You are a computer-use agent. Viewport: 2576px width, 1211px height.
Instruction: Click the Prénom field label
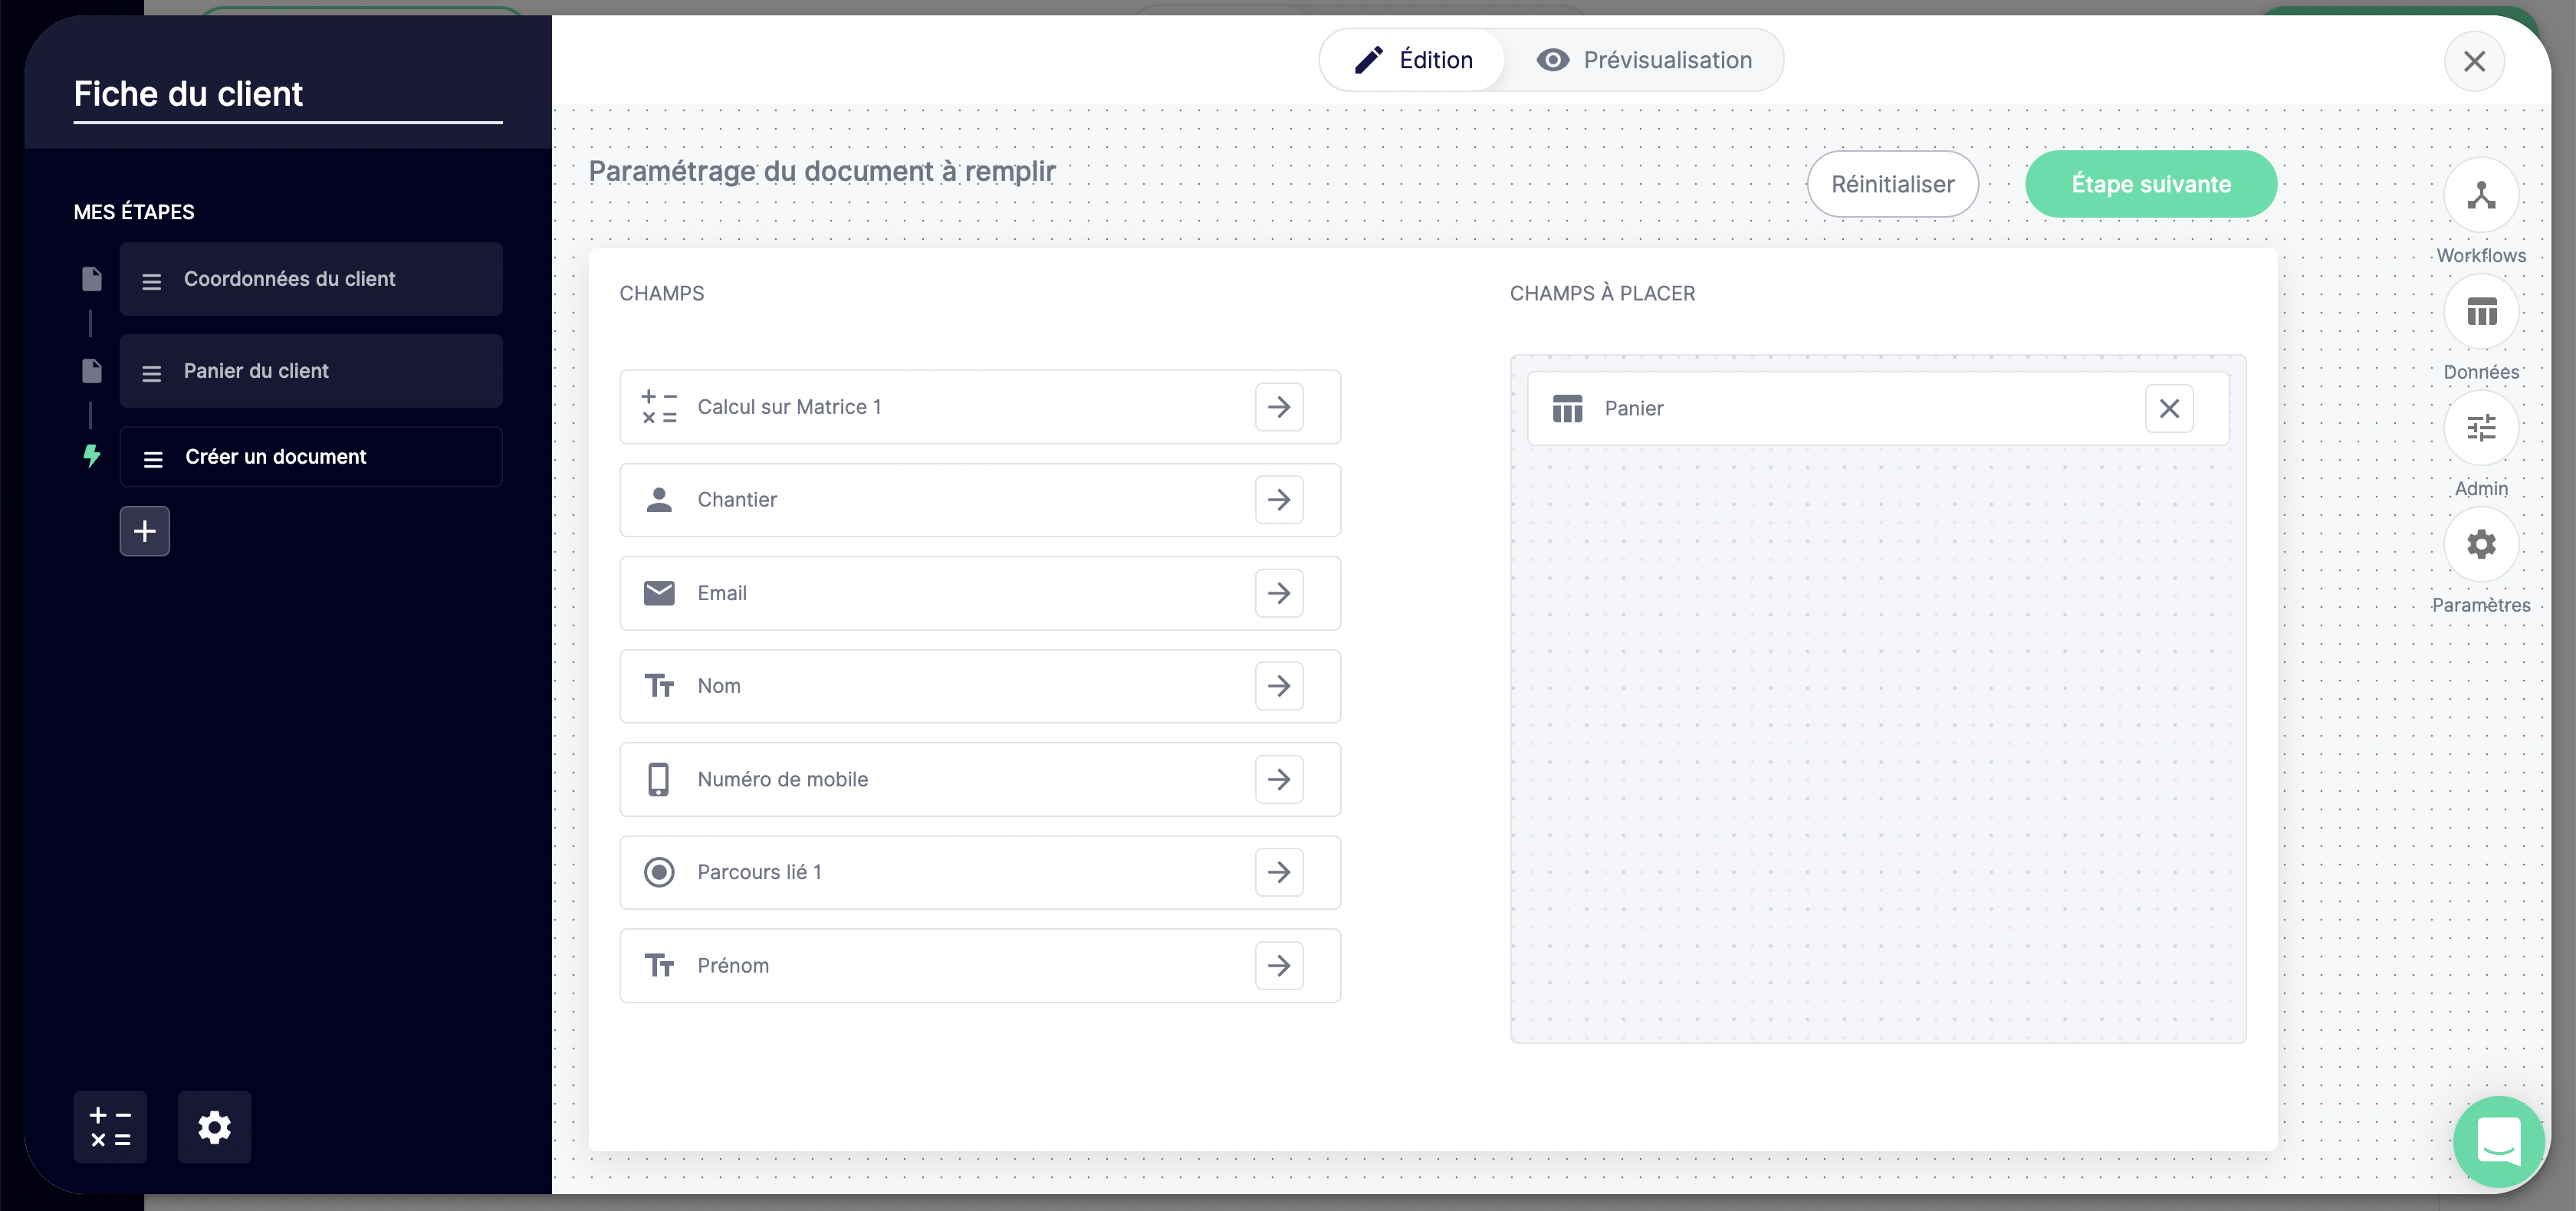point(733,965)
